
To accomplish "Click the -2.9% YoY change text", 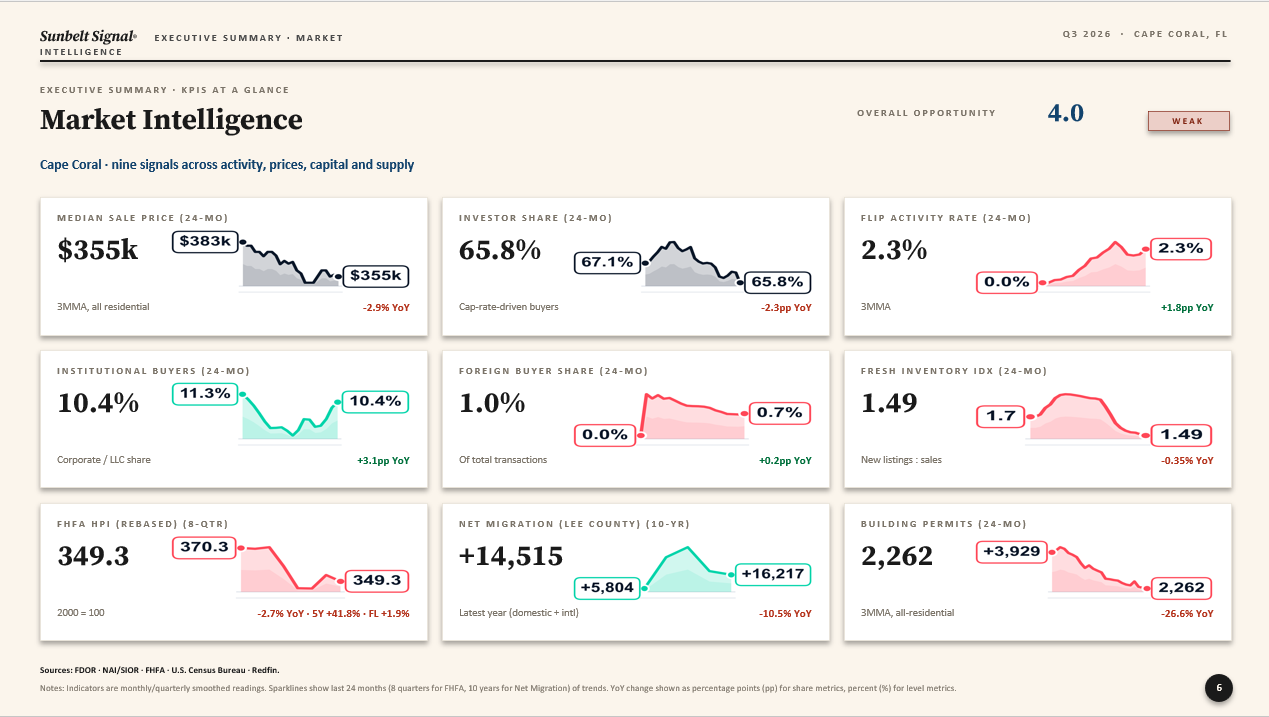I will [386, 307].
